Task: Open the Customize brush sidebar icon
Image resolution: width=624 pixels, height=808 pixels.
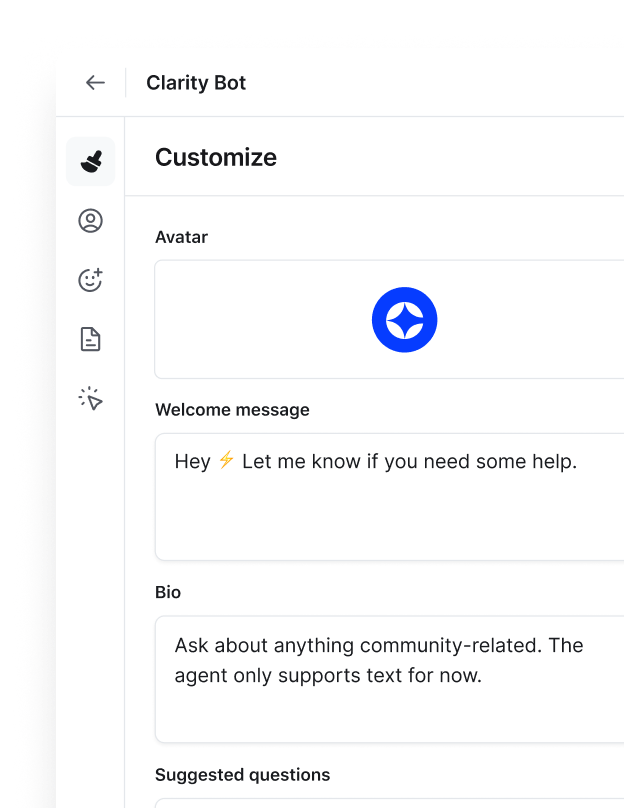Action: tap(91, 161)
